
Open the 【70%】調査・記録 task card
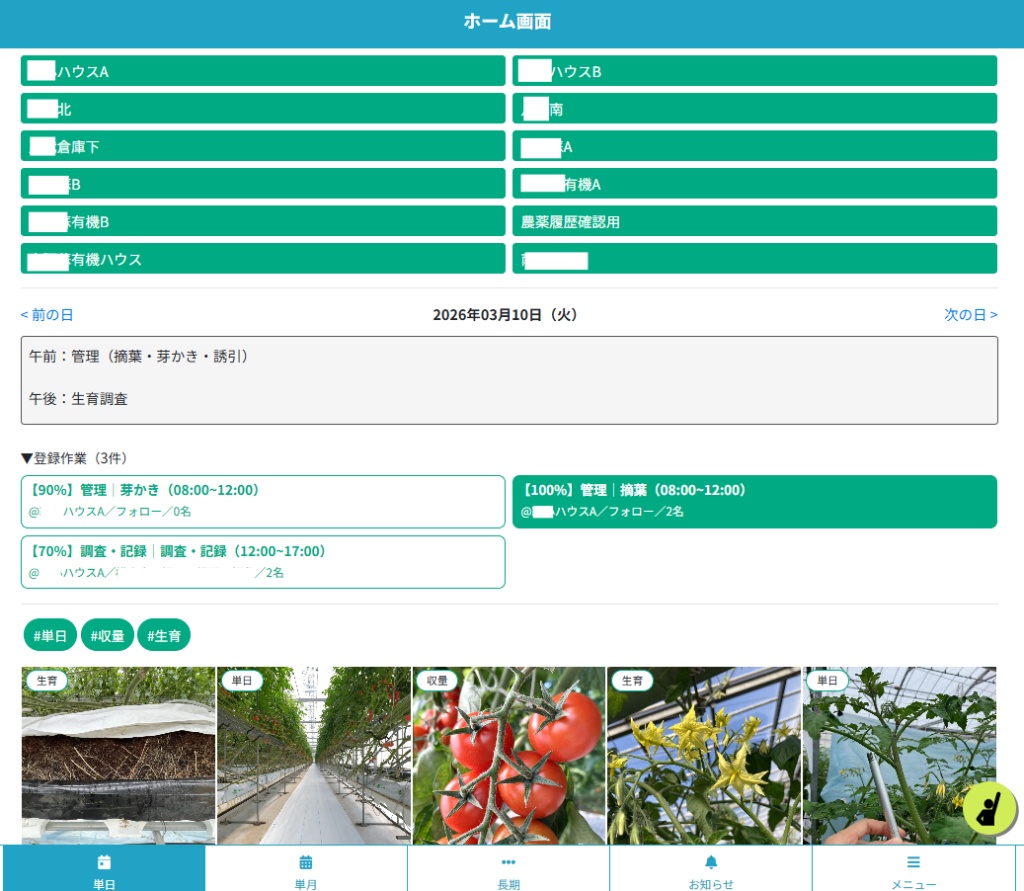point(263,562)
